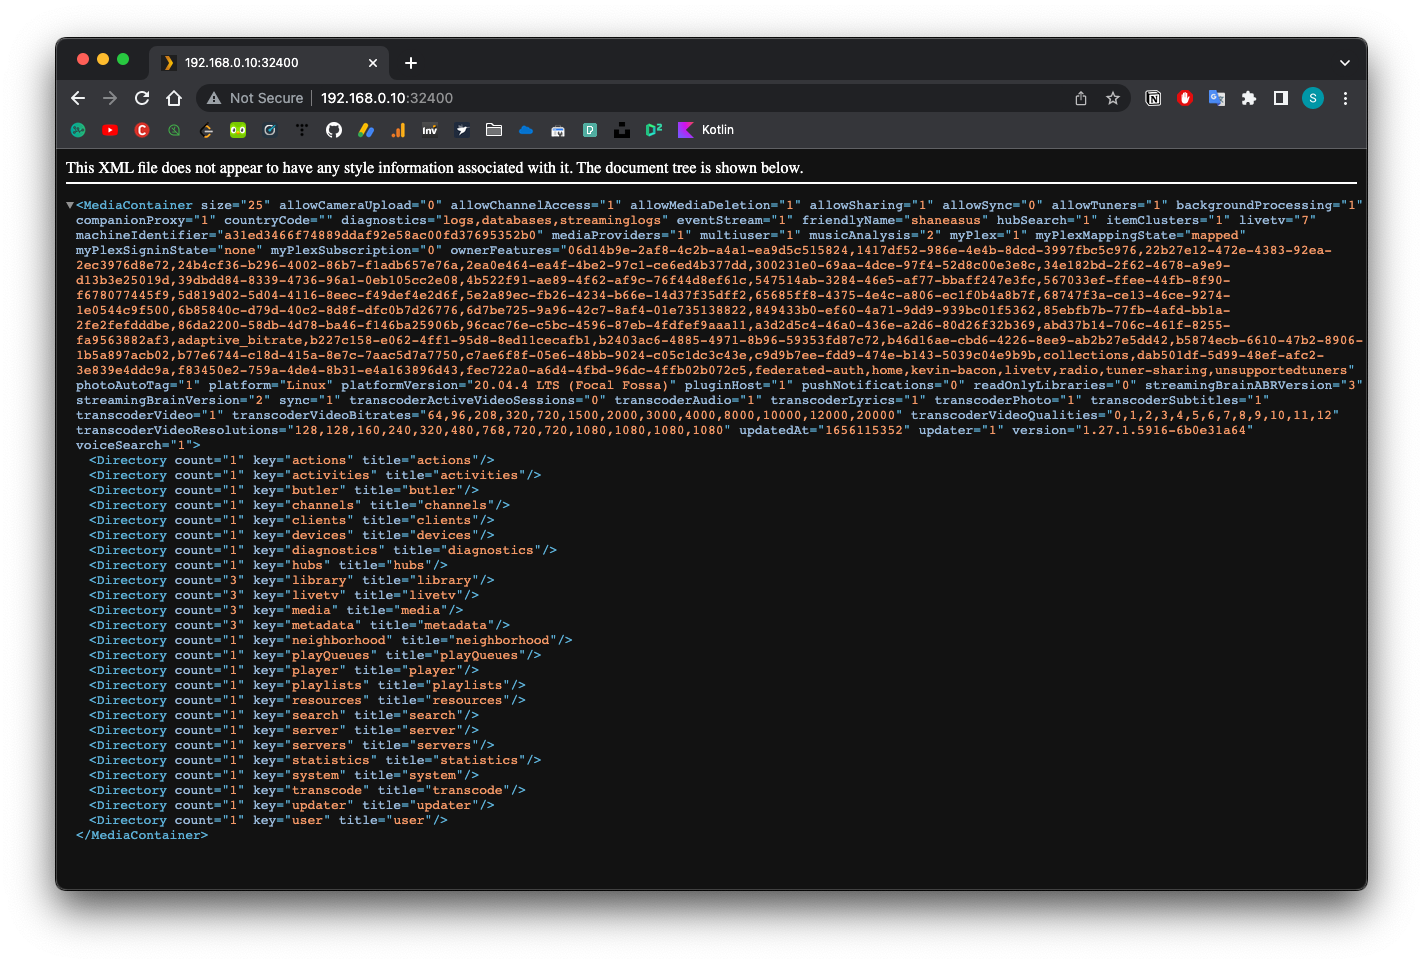Open the Inv bookmark icon

[x=430, y=130]
